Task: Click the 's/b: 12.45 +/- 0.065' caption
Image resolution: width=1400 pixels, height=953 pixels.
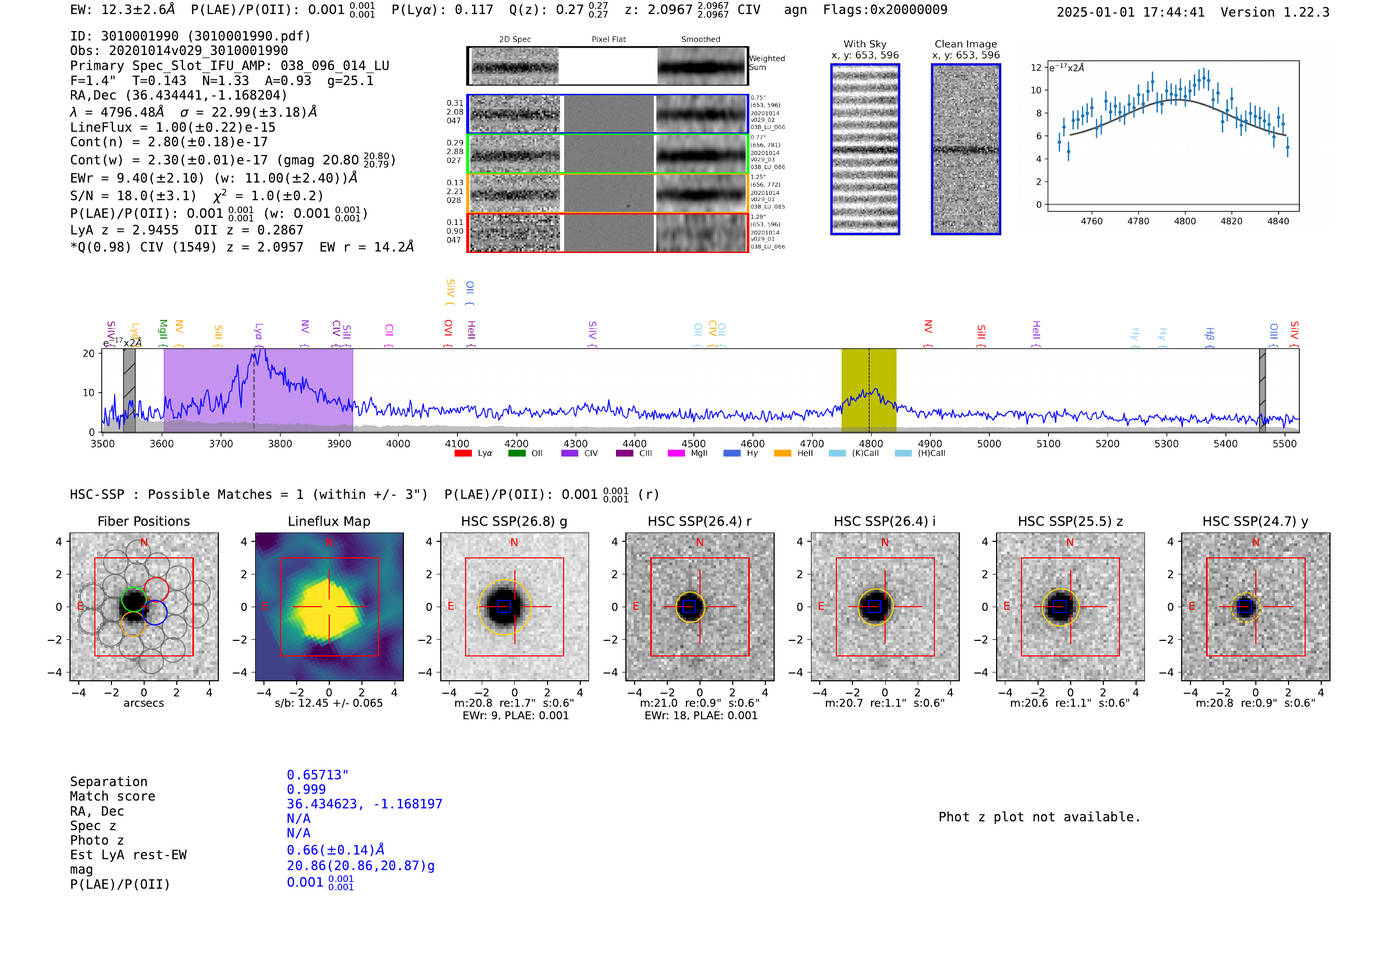Action: 329,703
